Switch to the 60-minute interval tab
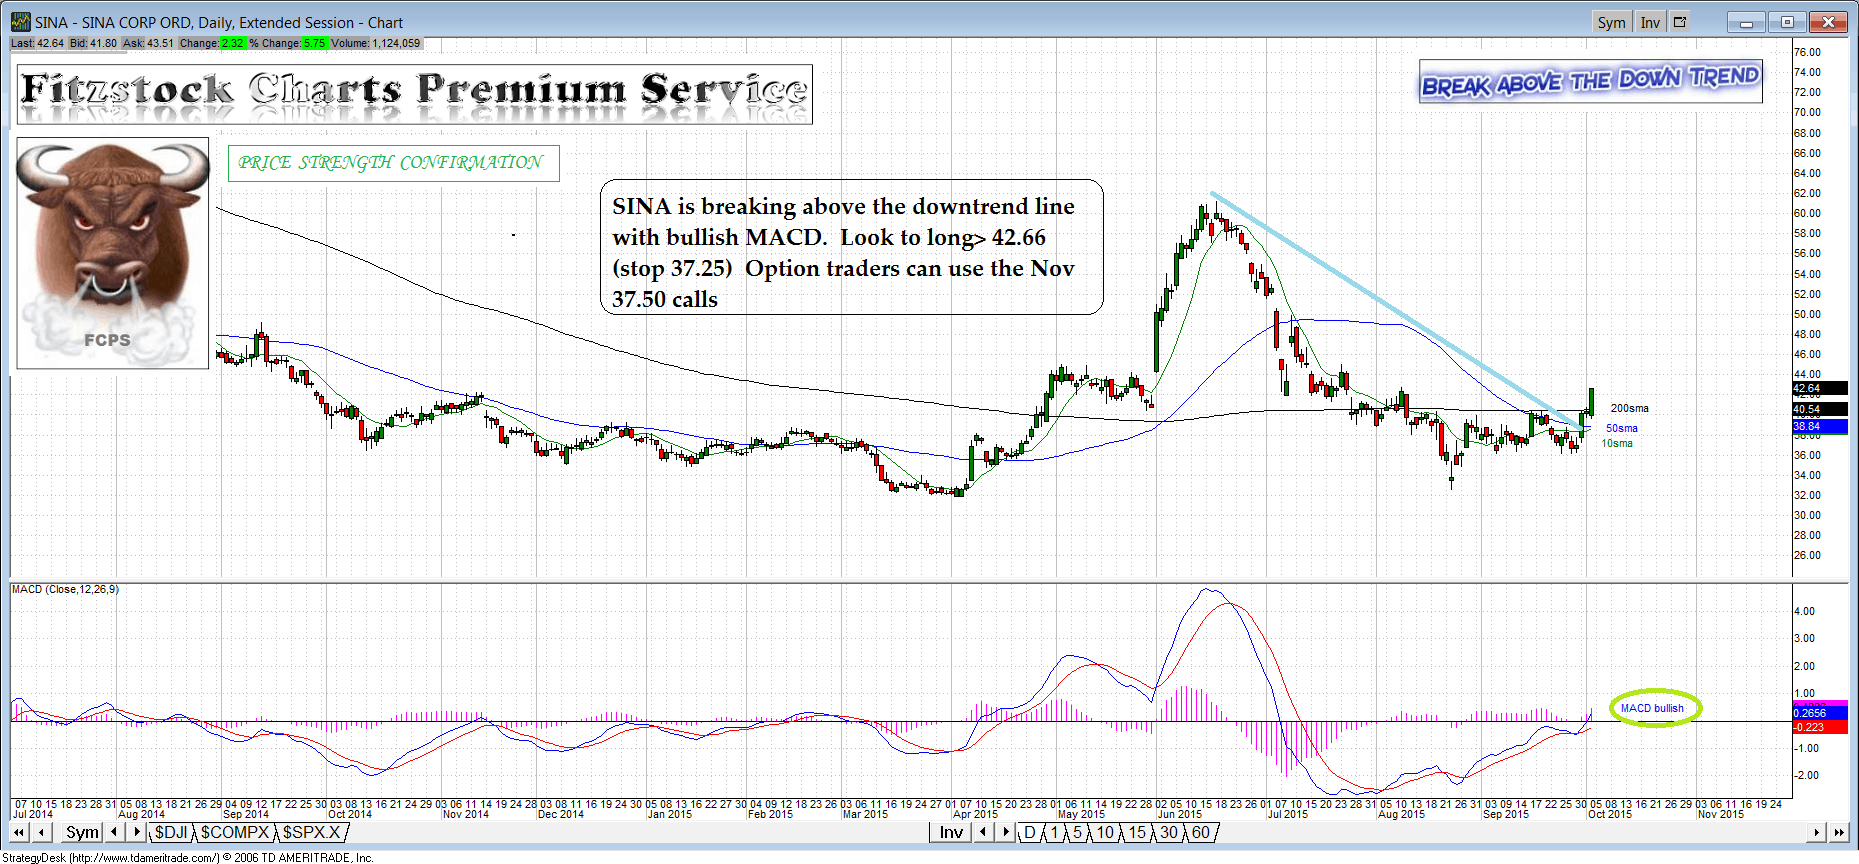1859x864 pixels. point(1200,832)
